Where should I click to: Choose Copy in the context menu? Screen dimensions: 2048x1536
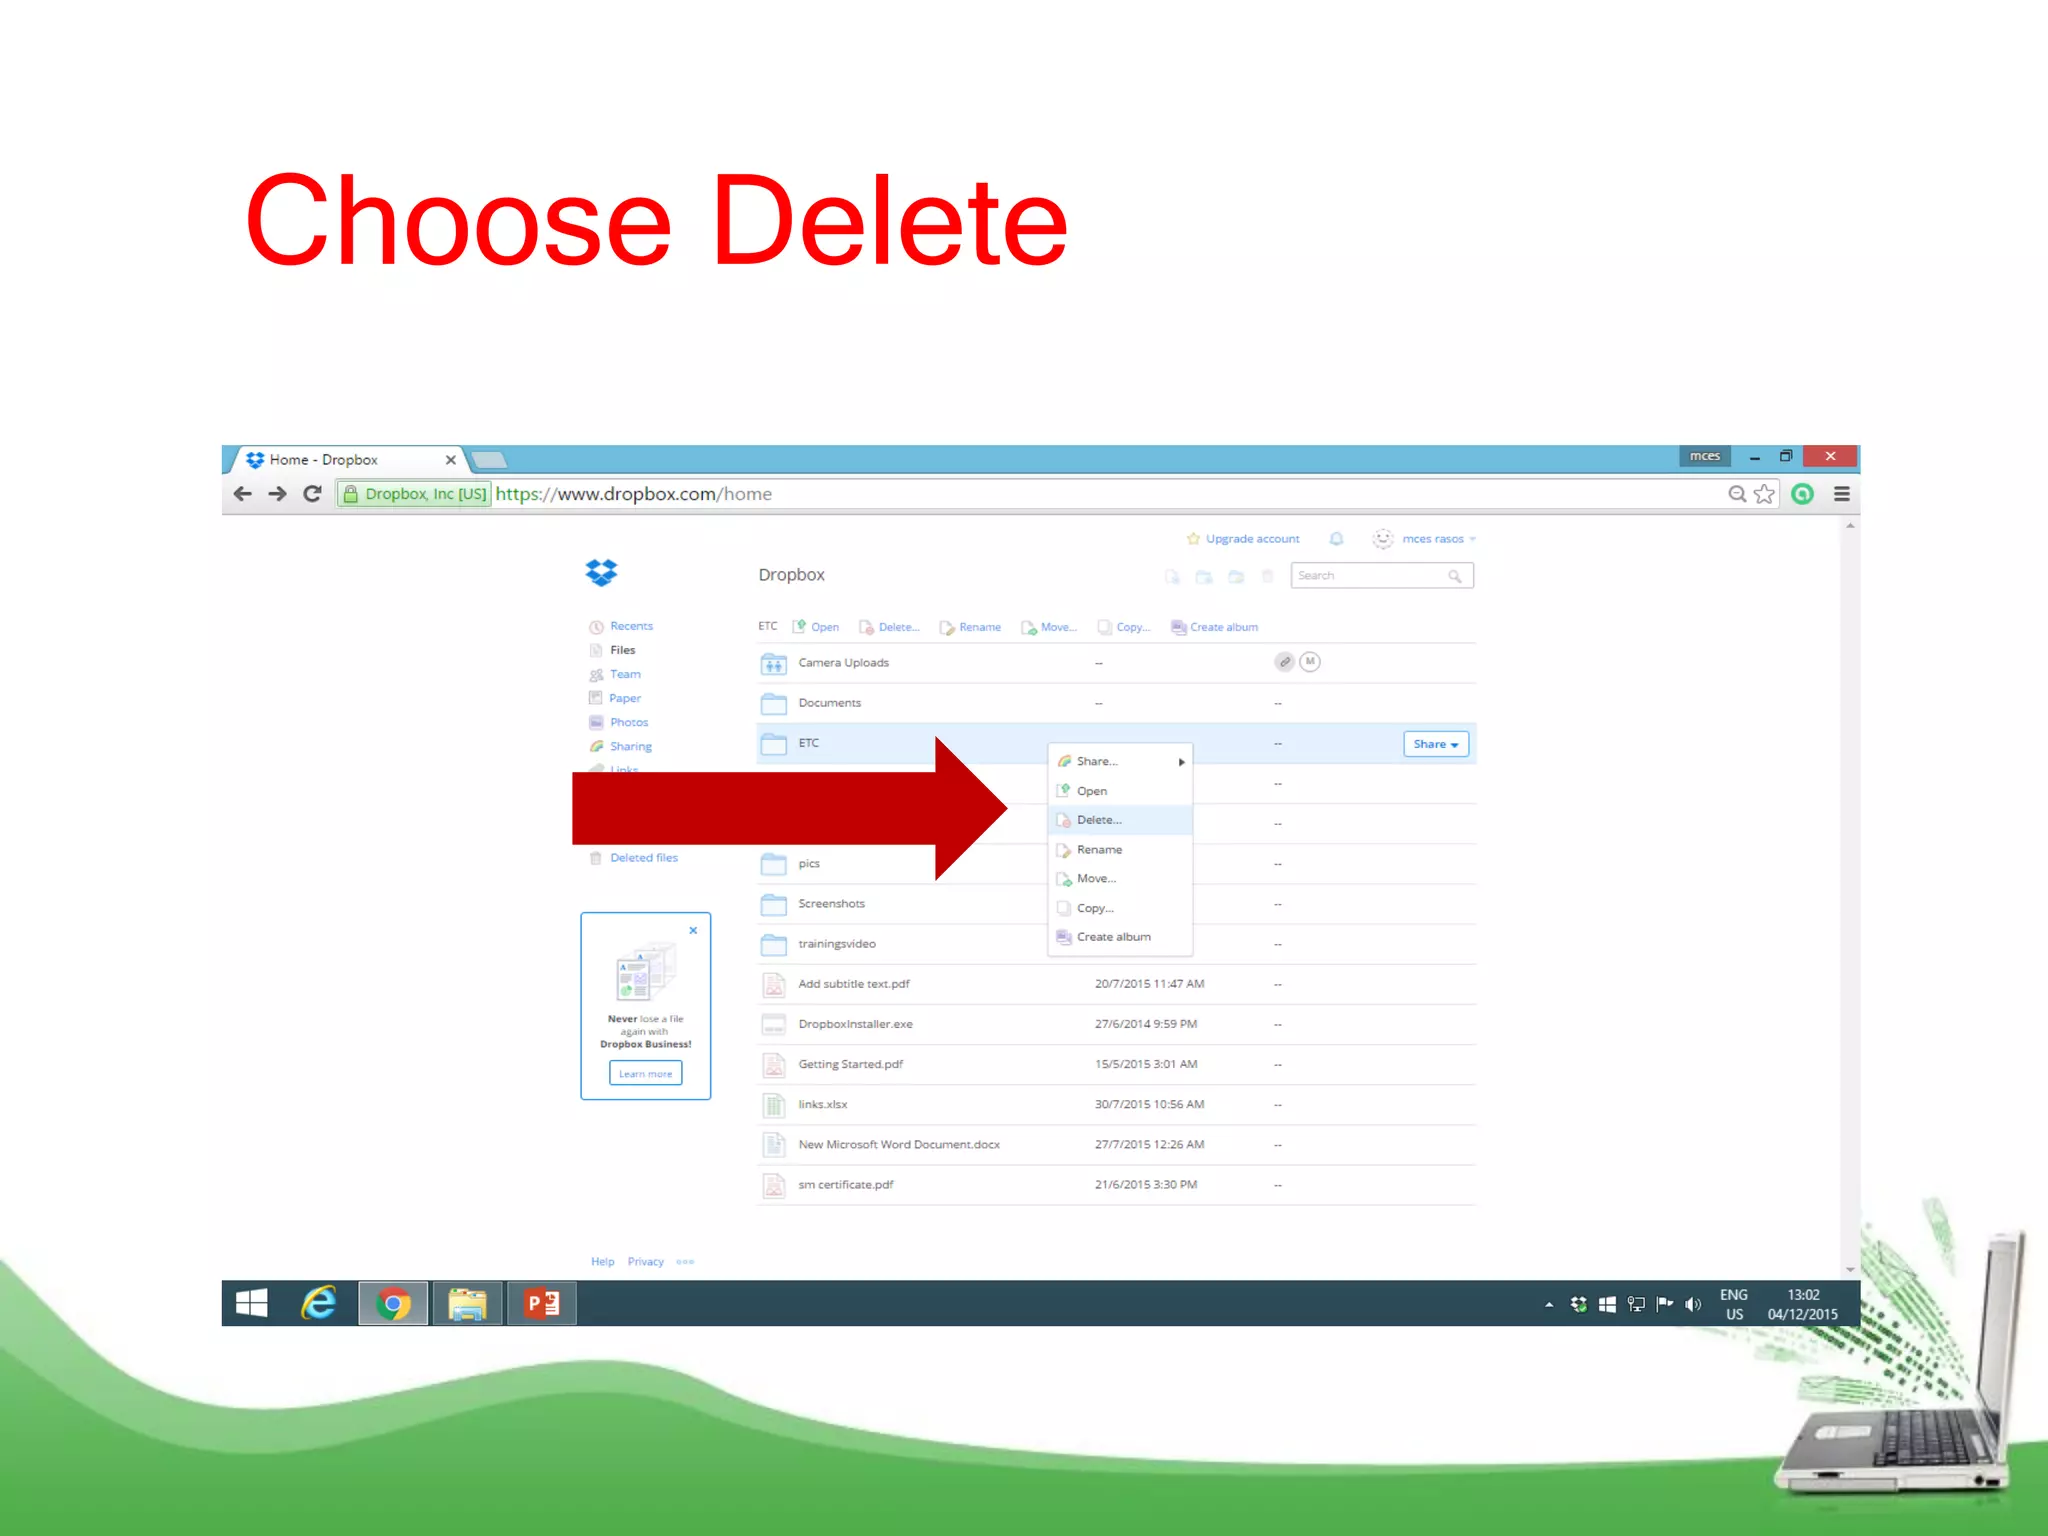pyautogui.click(x=1121, y=908)
